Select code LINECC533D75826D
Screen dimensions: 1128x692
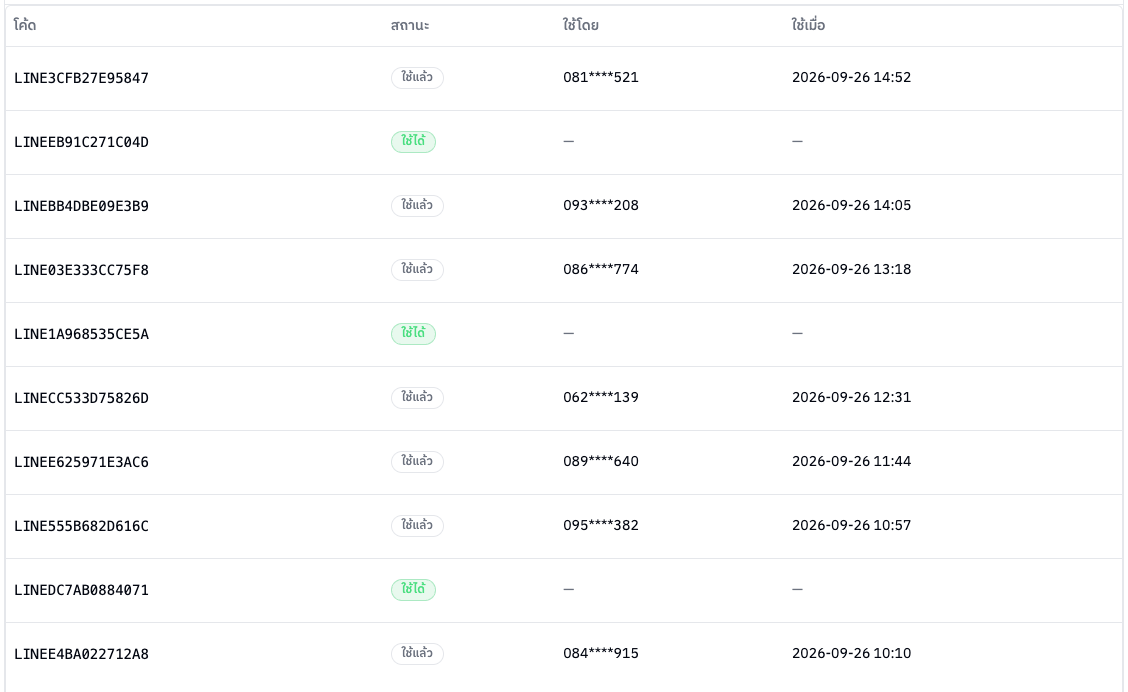pyautogui.click(x=81, y=399)
